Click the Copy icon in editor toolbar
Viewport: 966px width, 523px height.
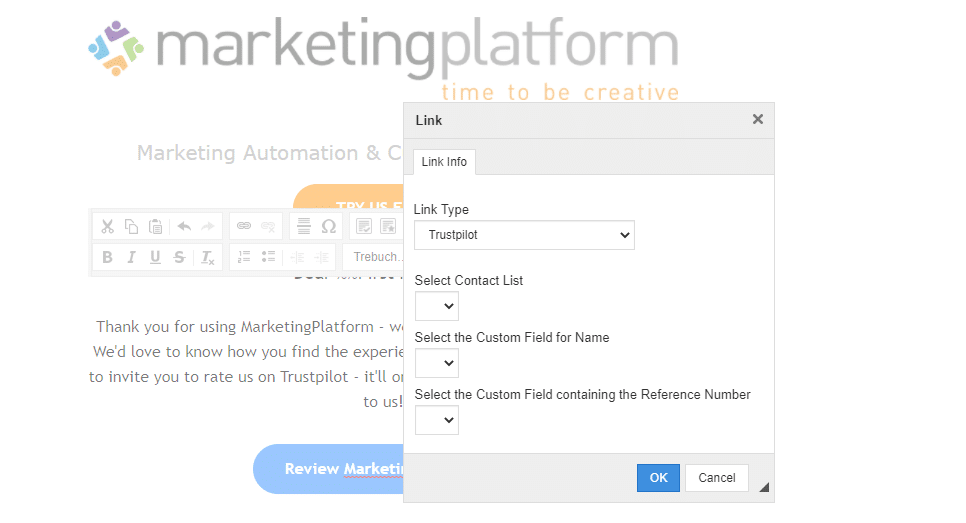[x=131, y=227]
